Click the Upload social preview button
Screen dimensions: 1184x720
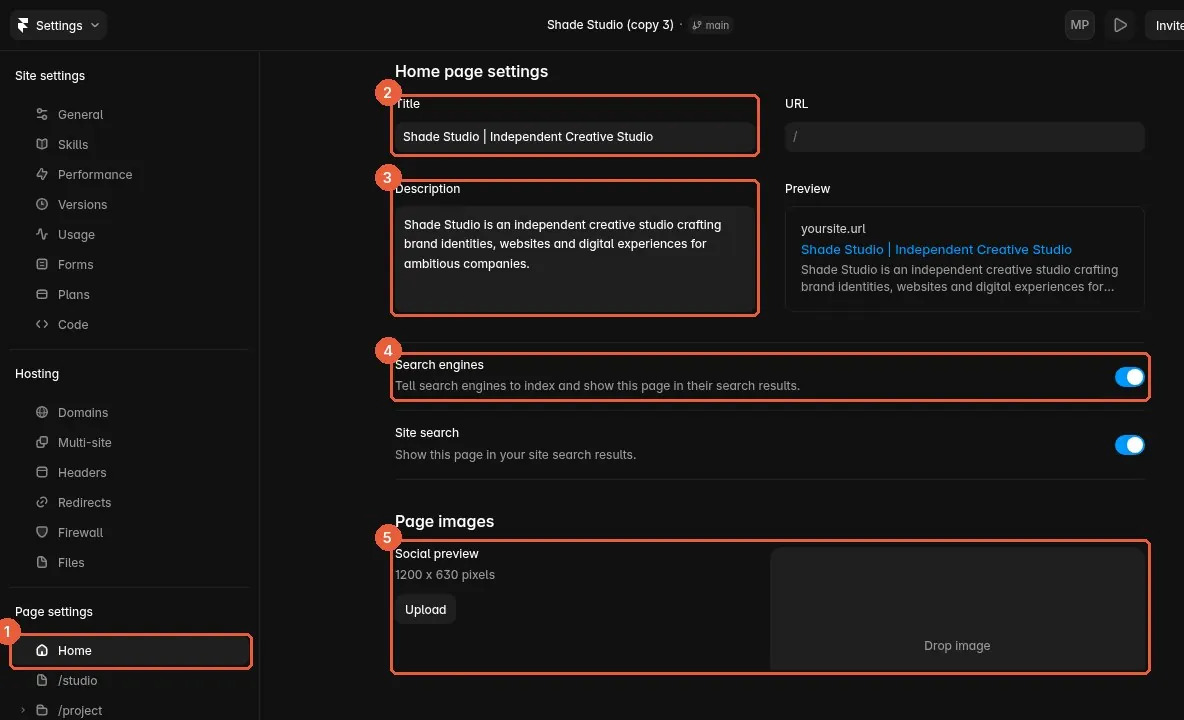coord(425,609)
